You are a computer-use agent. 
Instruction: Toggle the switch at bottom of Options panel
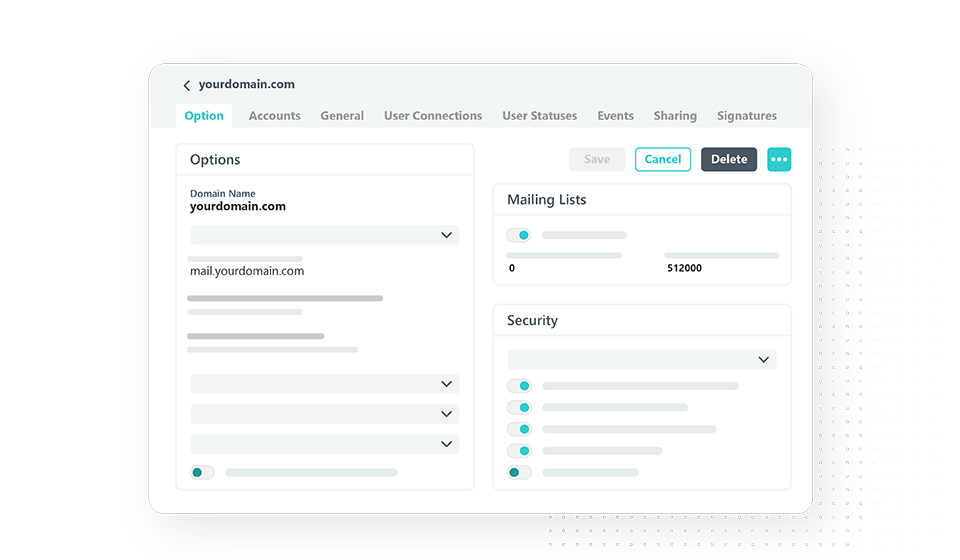(202, 472)
